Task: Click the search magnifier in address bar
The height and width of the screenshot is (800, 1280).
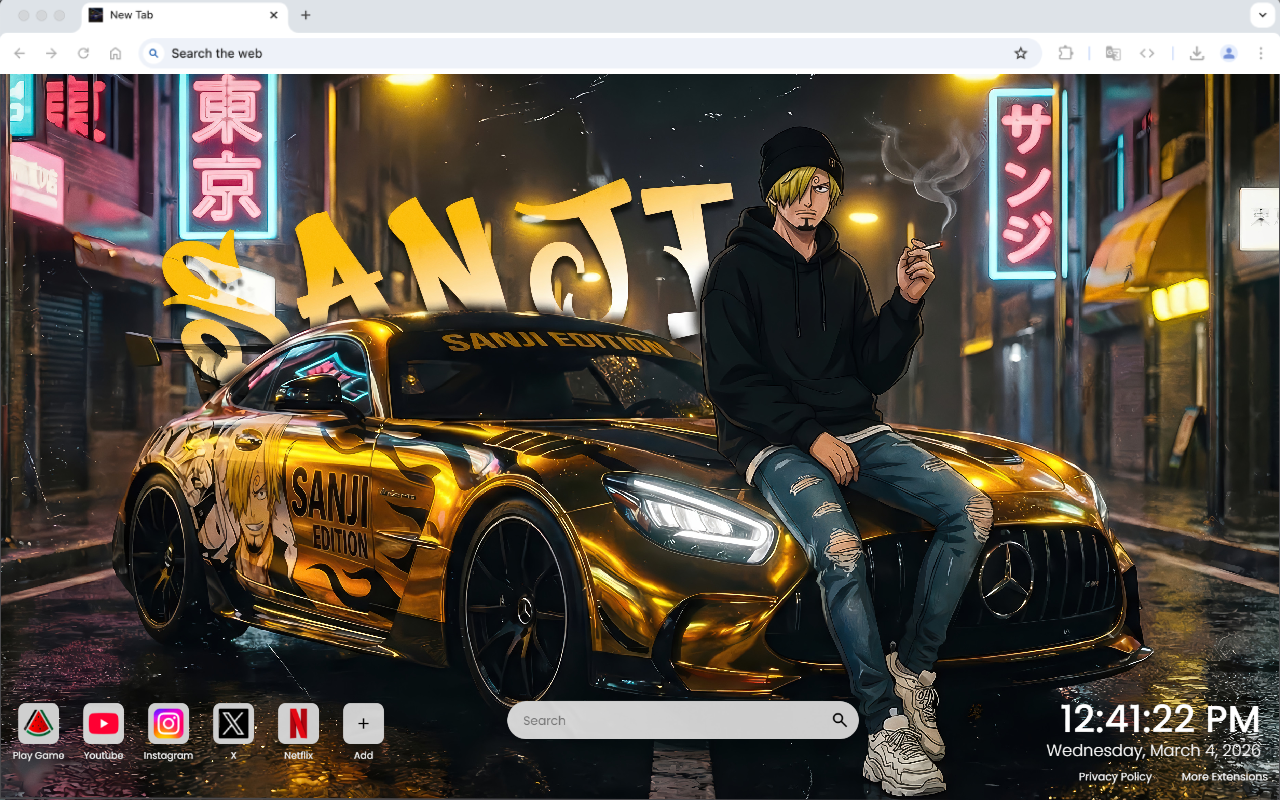Action: 154,53
